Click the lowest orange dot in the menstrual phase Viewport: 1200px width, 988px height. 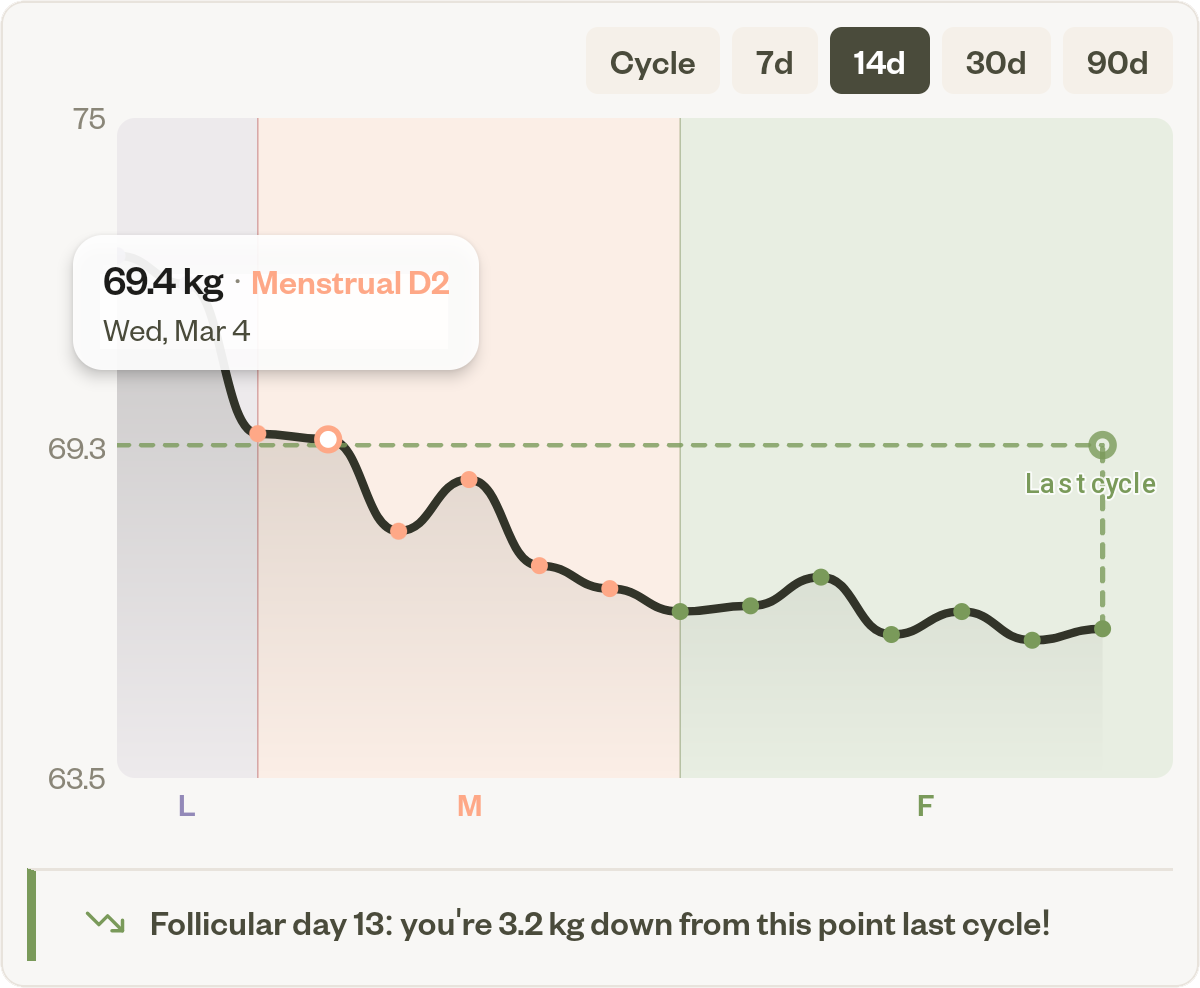click(398, 533)
